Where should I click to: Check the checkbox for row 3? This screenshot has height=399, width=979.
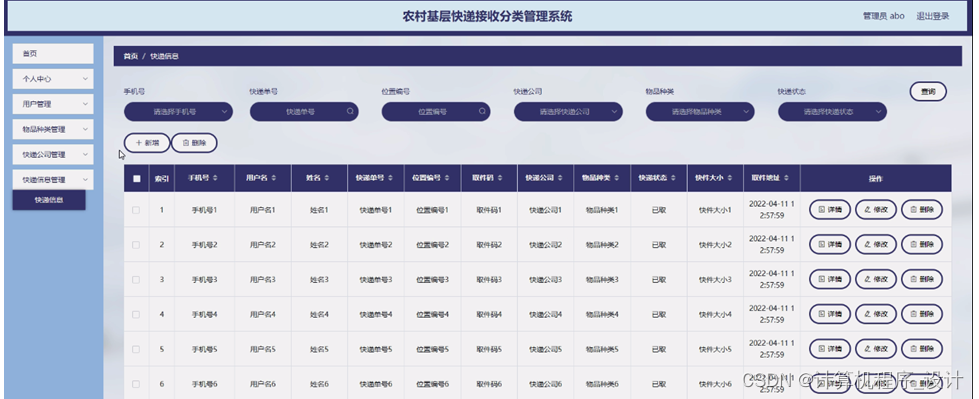click(x=136, y=280)
